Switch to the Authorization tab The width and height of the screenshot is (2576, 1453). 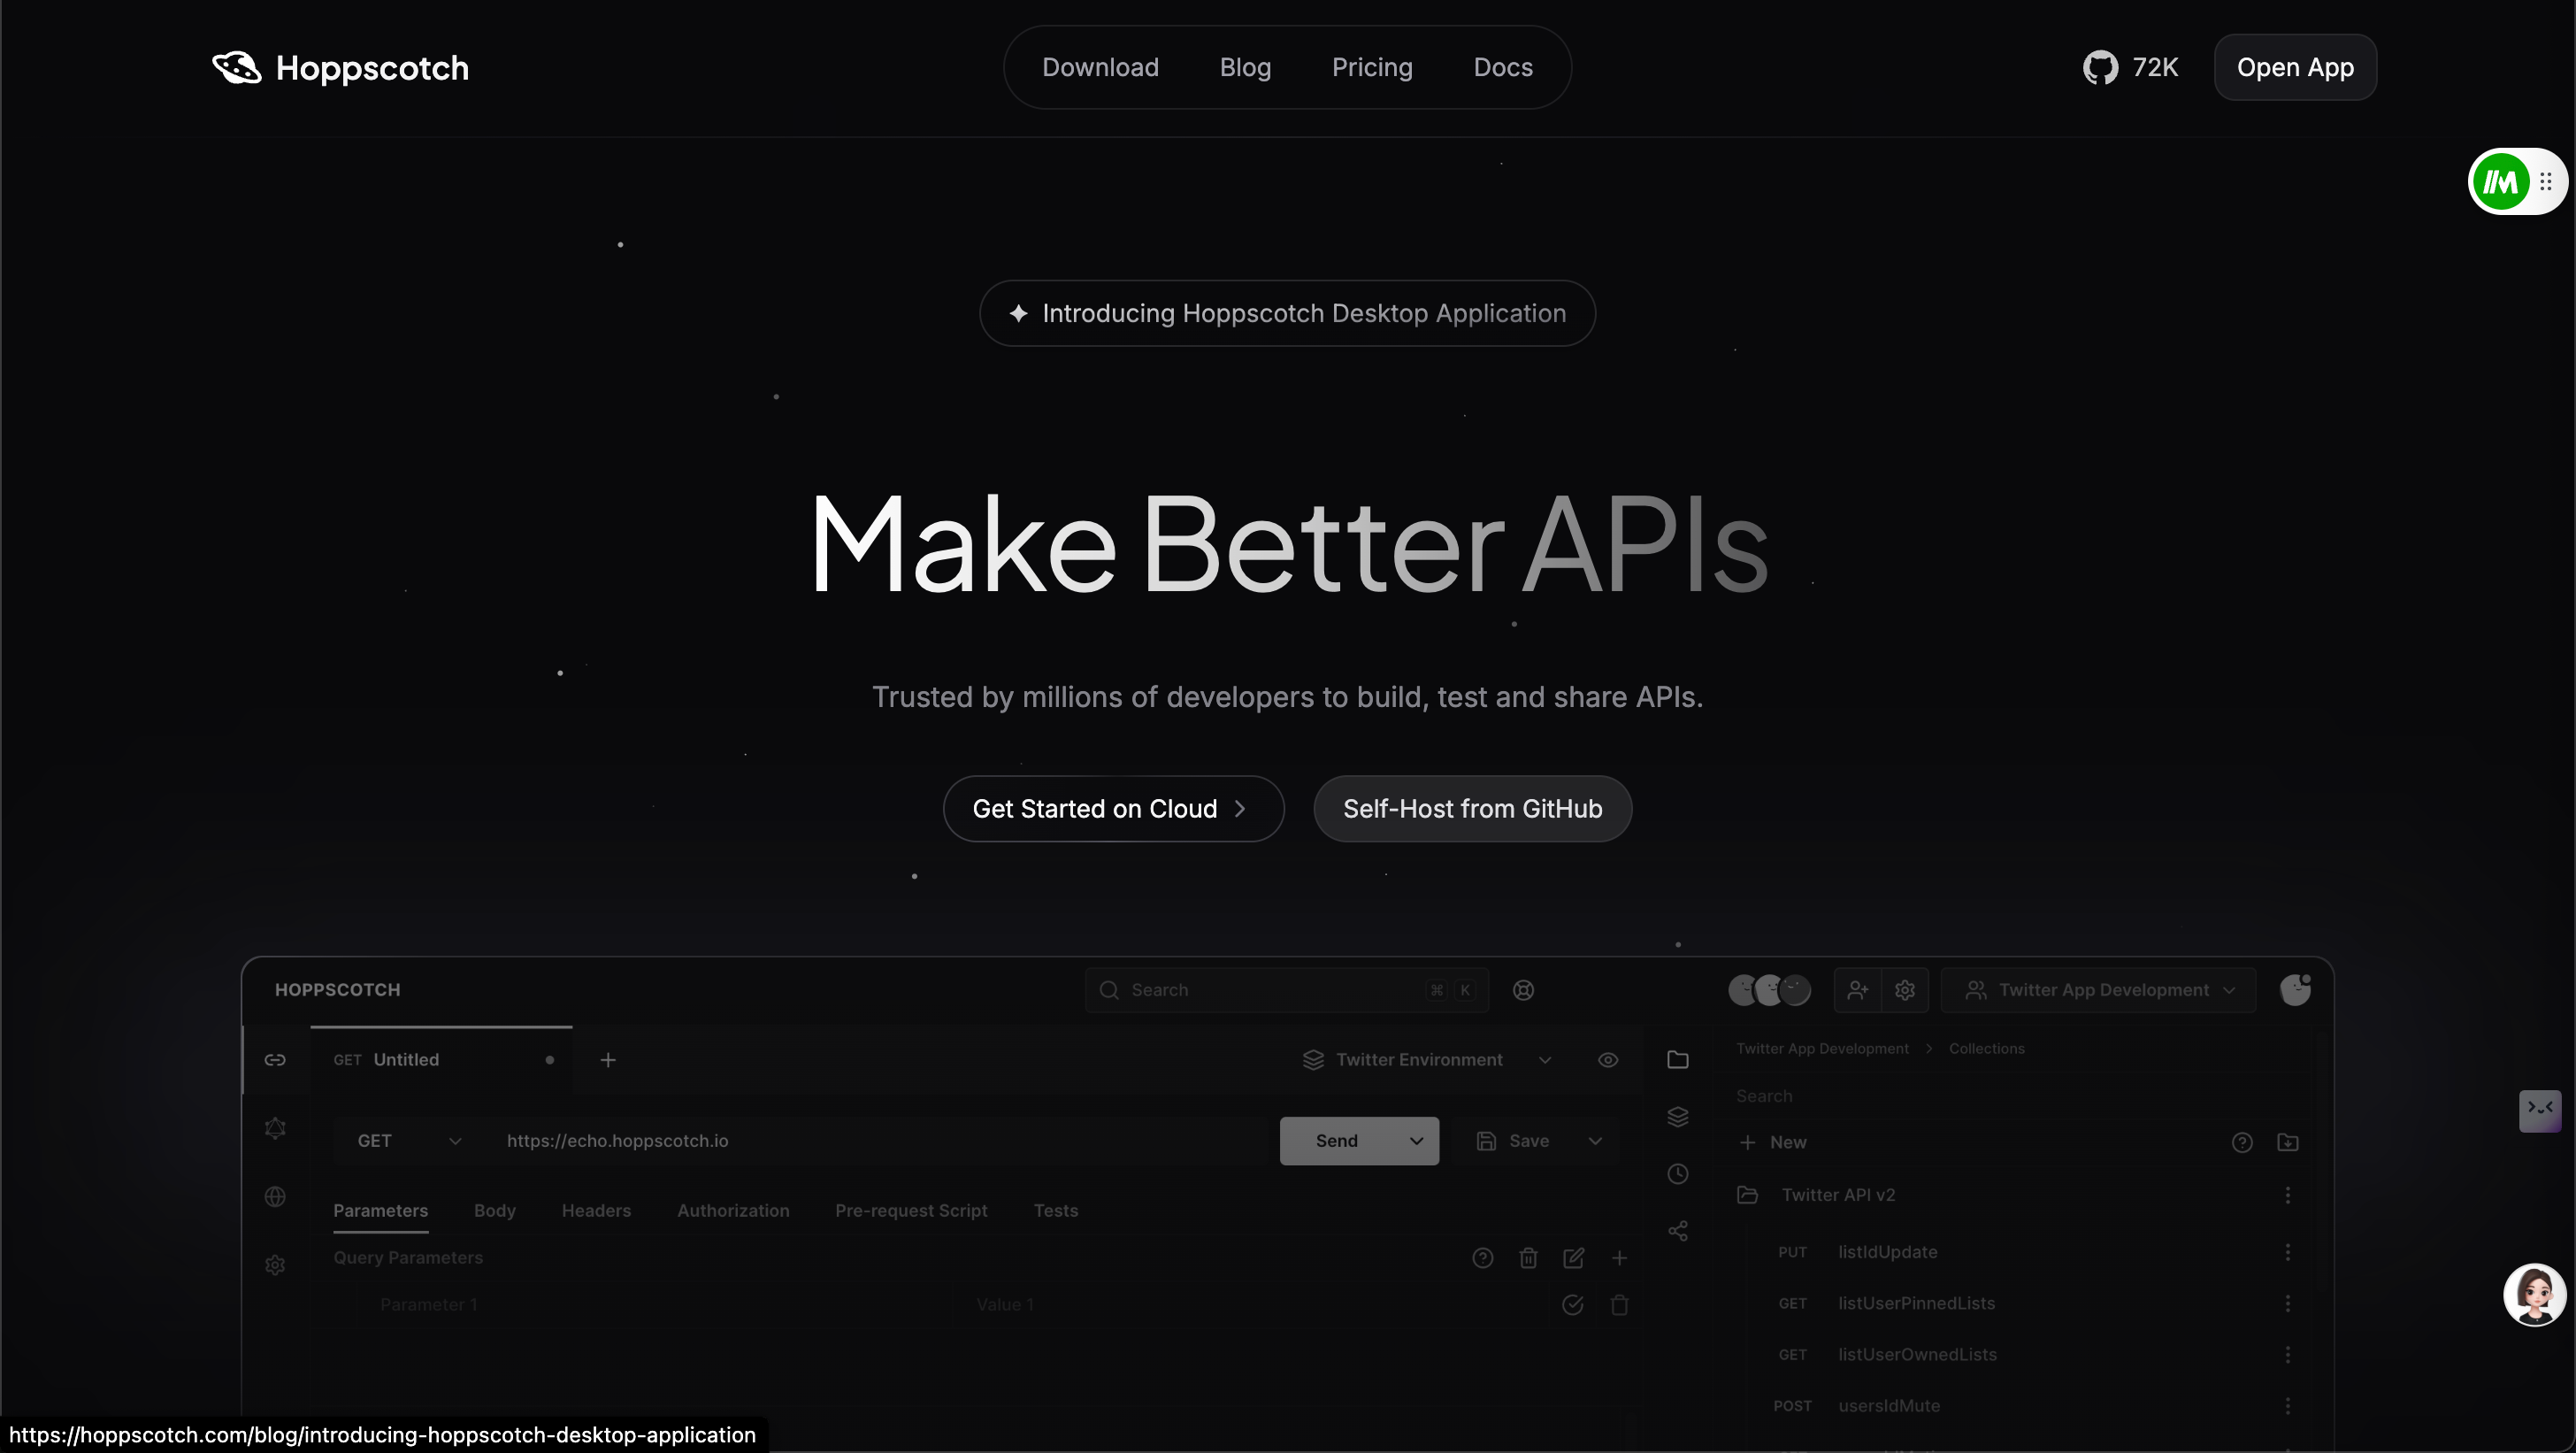pyautogui.click(x=733, y=1211)
